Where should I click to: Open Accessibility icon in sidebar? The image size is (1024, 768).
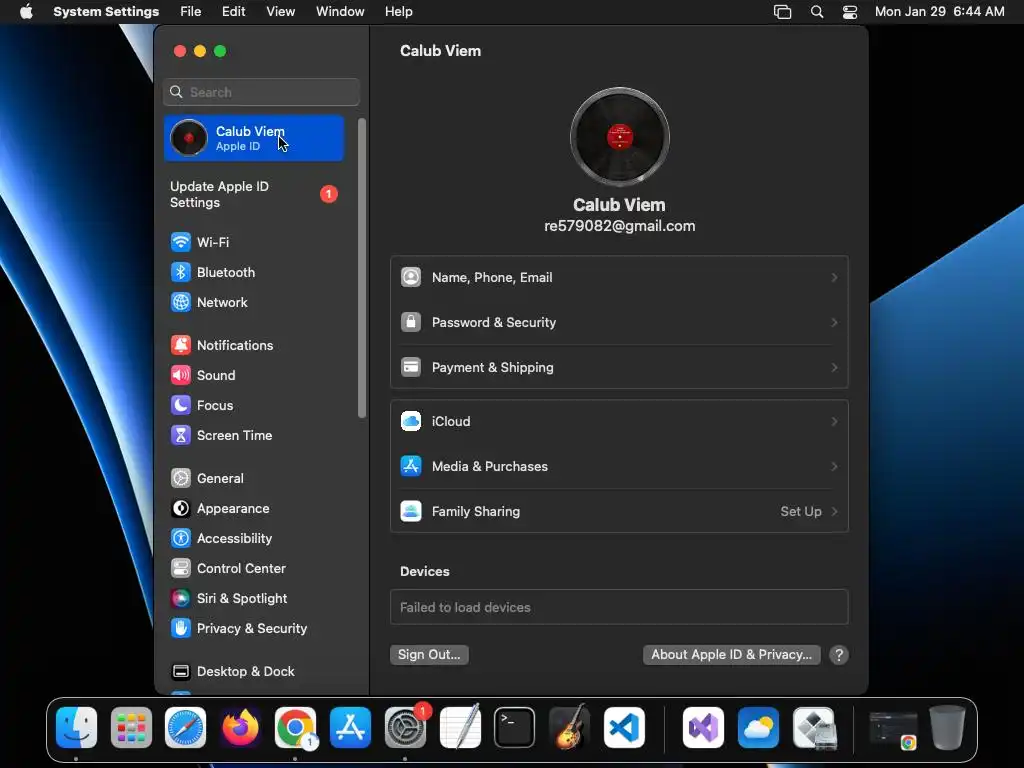click(181, 539)
